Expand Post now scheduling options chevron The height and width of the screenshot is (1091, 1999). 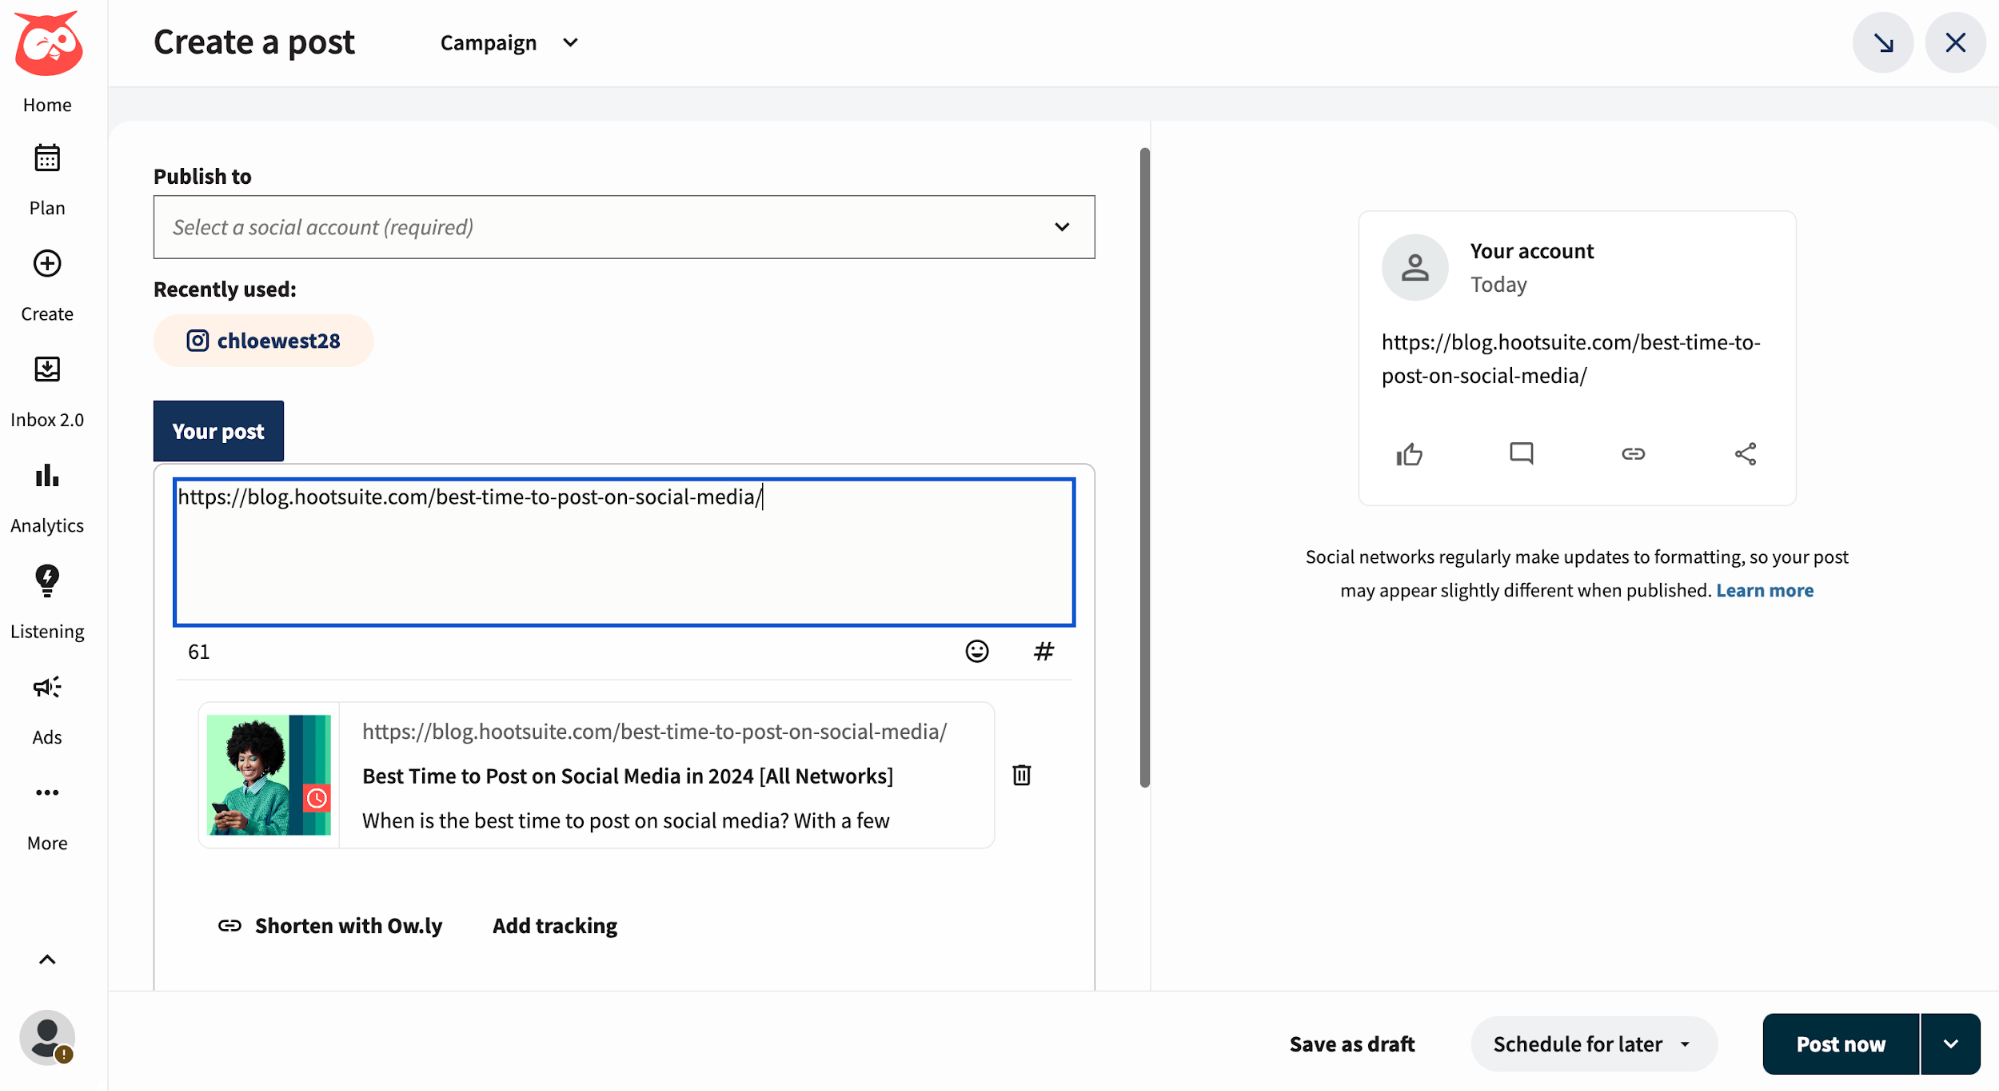1950,1043
